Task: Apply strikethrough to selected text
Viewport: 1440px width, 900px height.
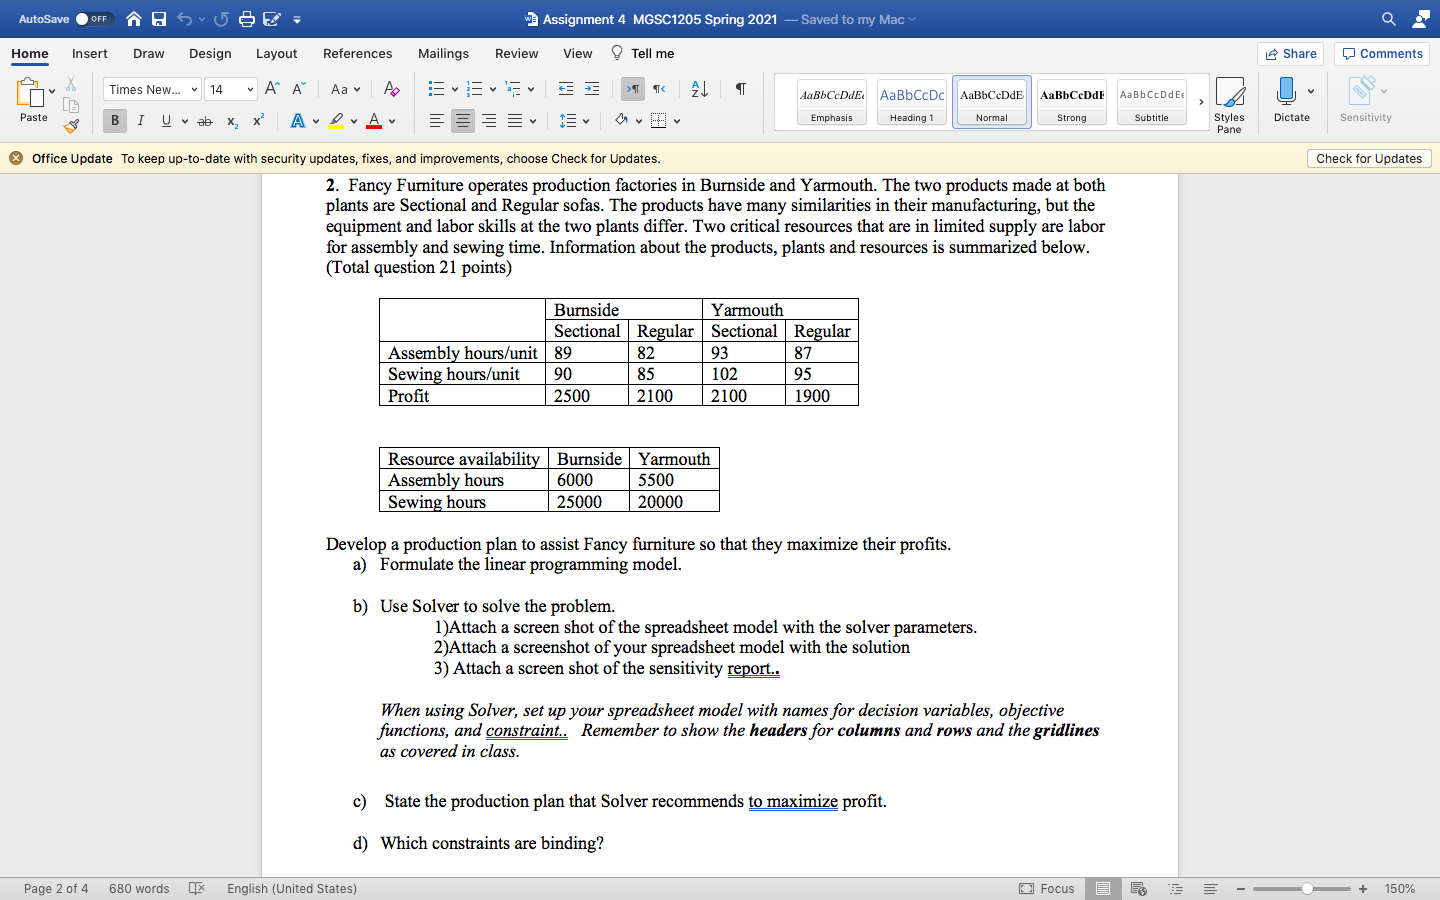Action: (204, 120)
